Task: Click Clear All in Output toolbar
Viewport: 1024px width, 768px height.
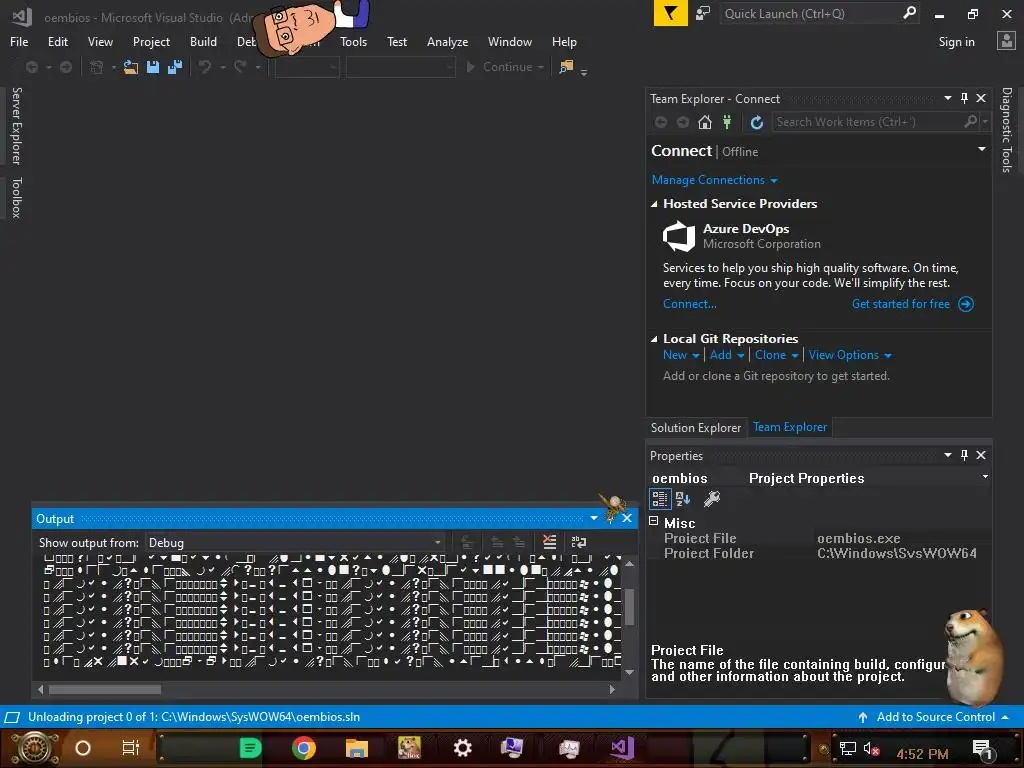Action: point(549,542)
